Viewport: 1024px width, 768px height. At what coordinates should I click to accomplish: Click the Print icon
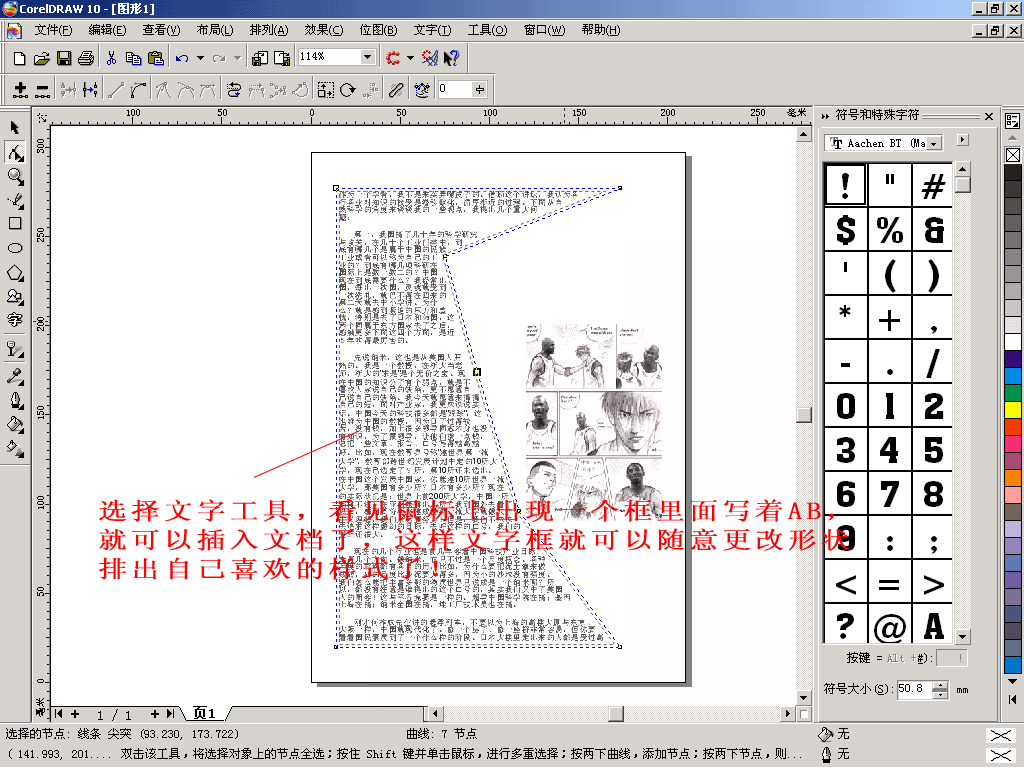[x=86, y=58]
